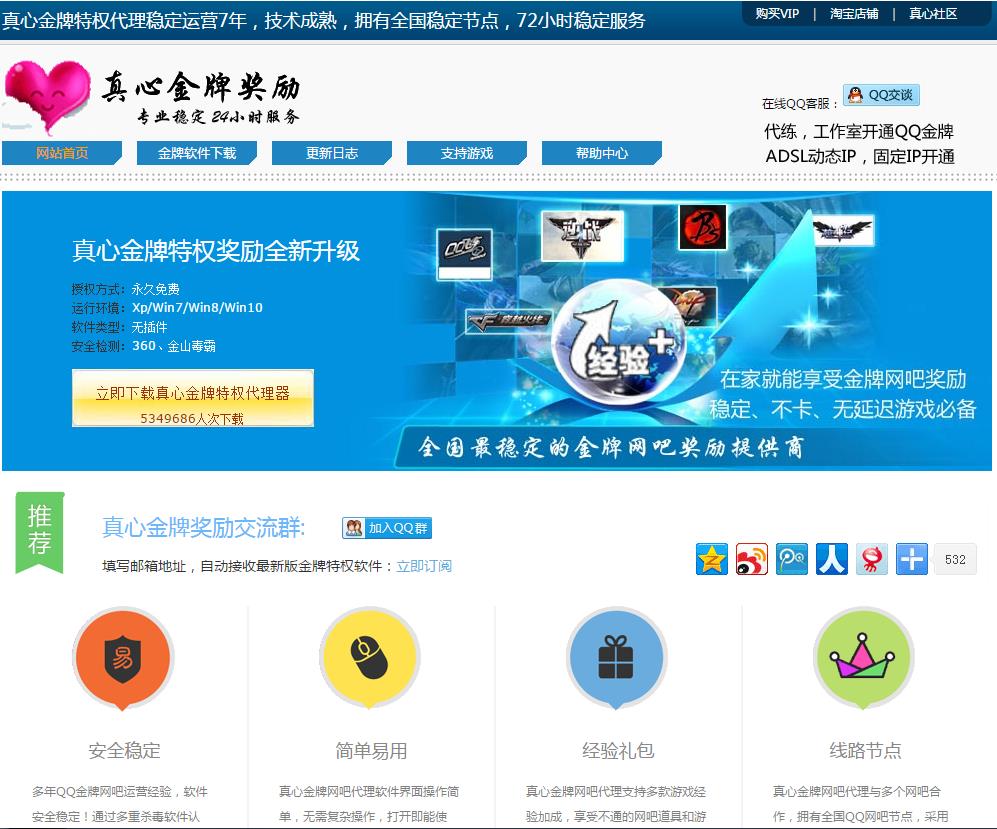
Task: Click 真心金牌奖励交流群 heading text
Action: 203,528
